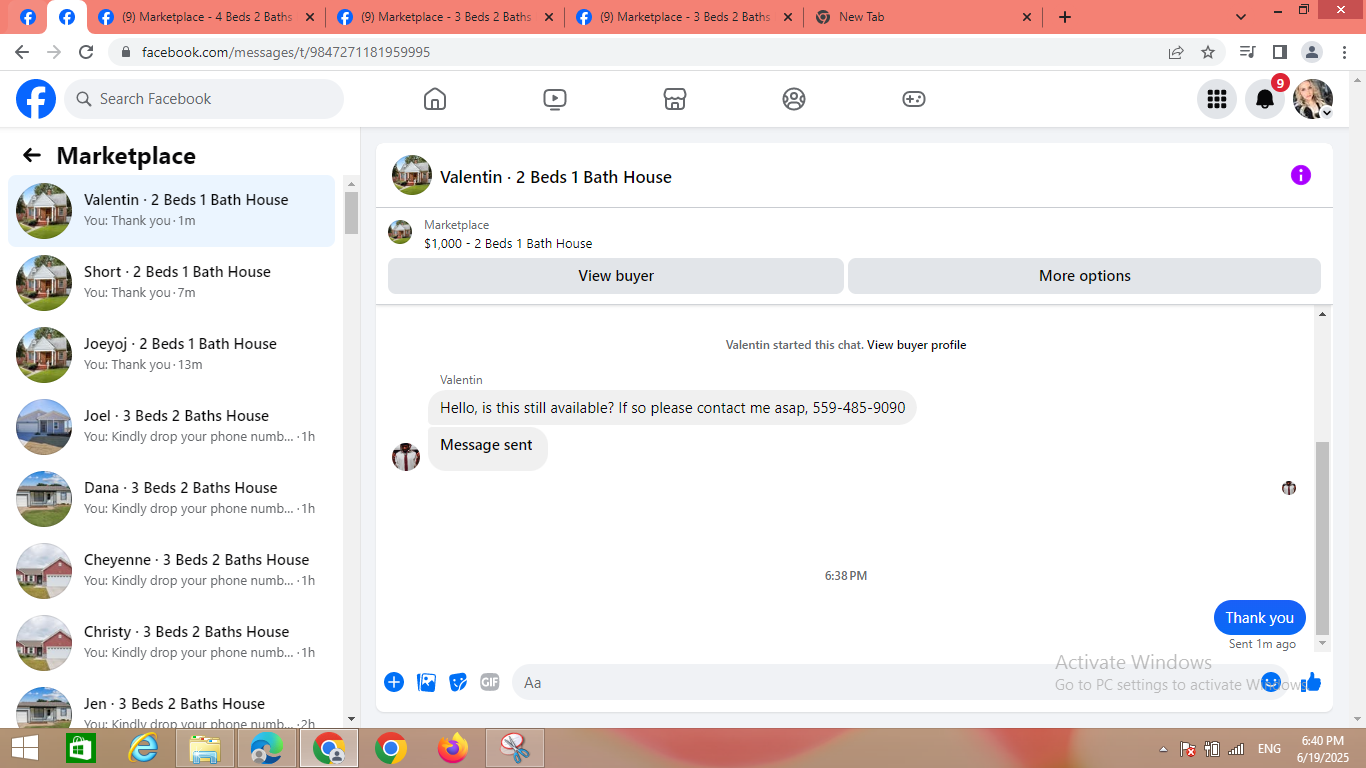Click the chat scroll-up arrow
This screenshot has width=1366, height=768.
pos(1323,315)
